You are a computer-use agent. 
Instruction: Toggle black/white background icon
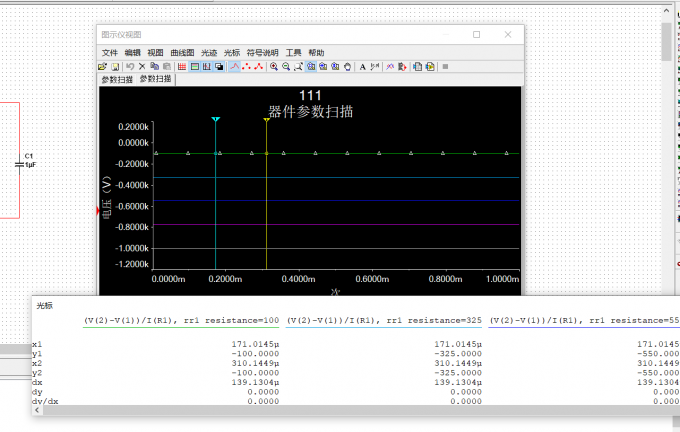click(219, 67)
